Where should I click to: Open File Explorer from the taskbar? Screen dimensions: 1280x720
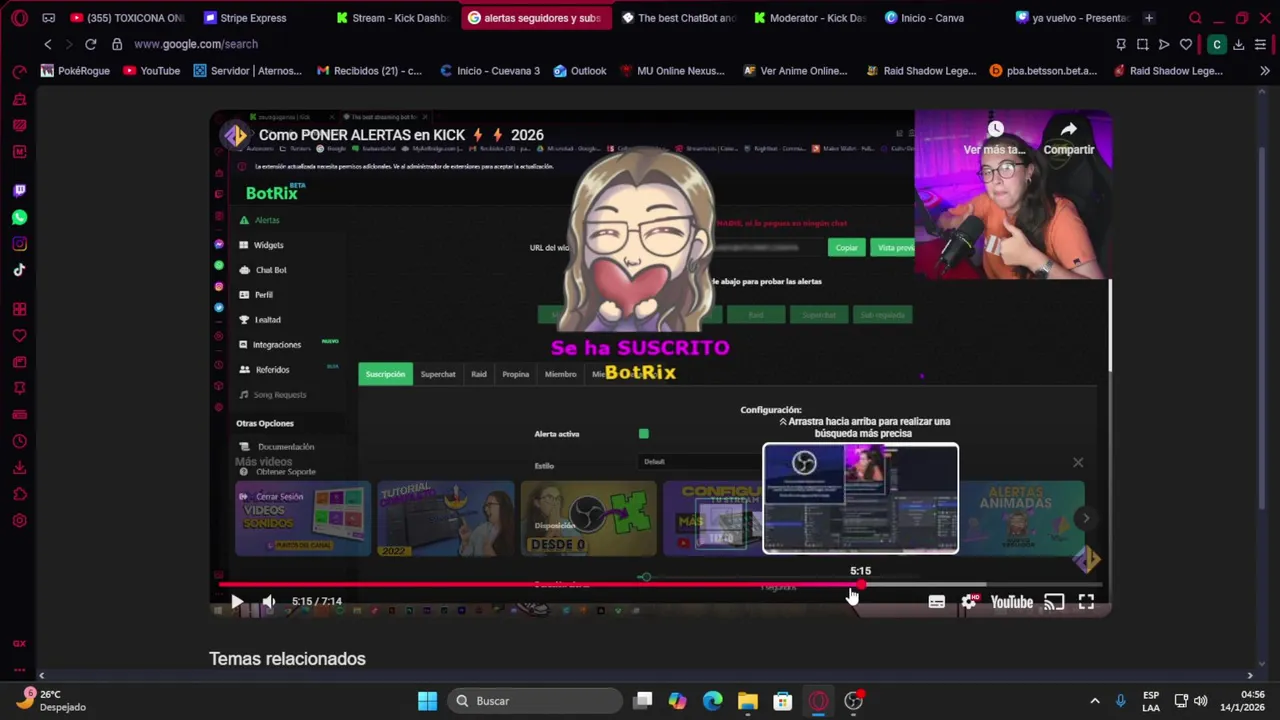pos(748,701)
